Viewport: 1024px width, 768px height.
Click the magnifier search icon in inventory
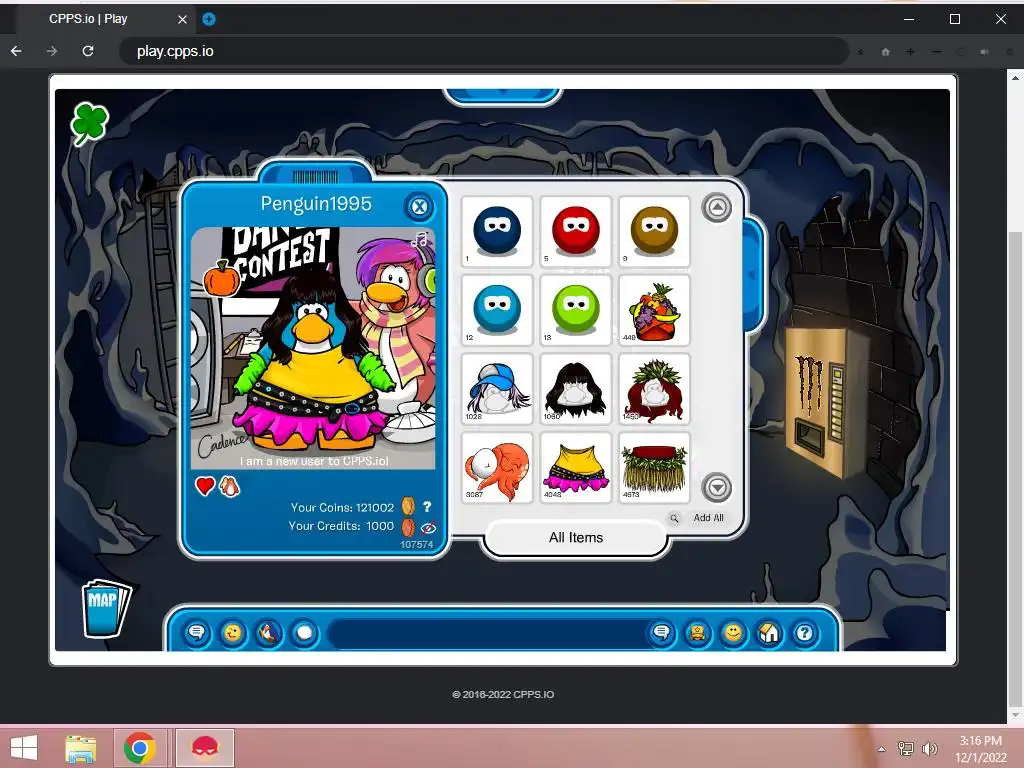[674, 519]
